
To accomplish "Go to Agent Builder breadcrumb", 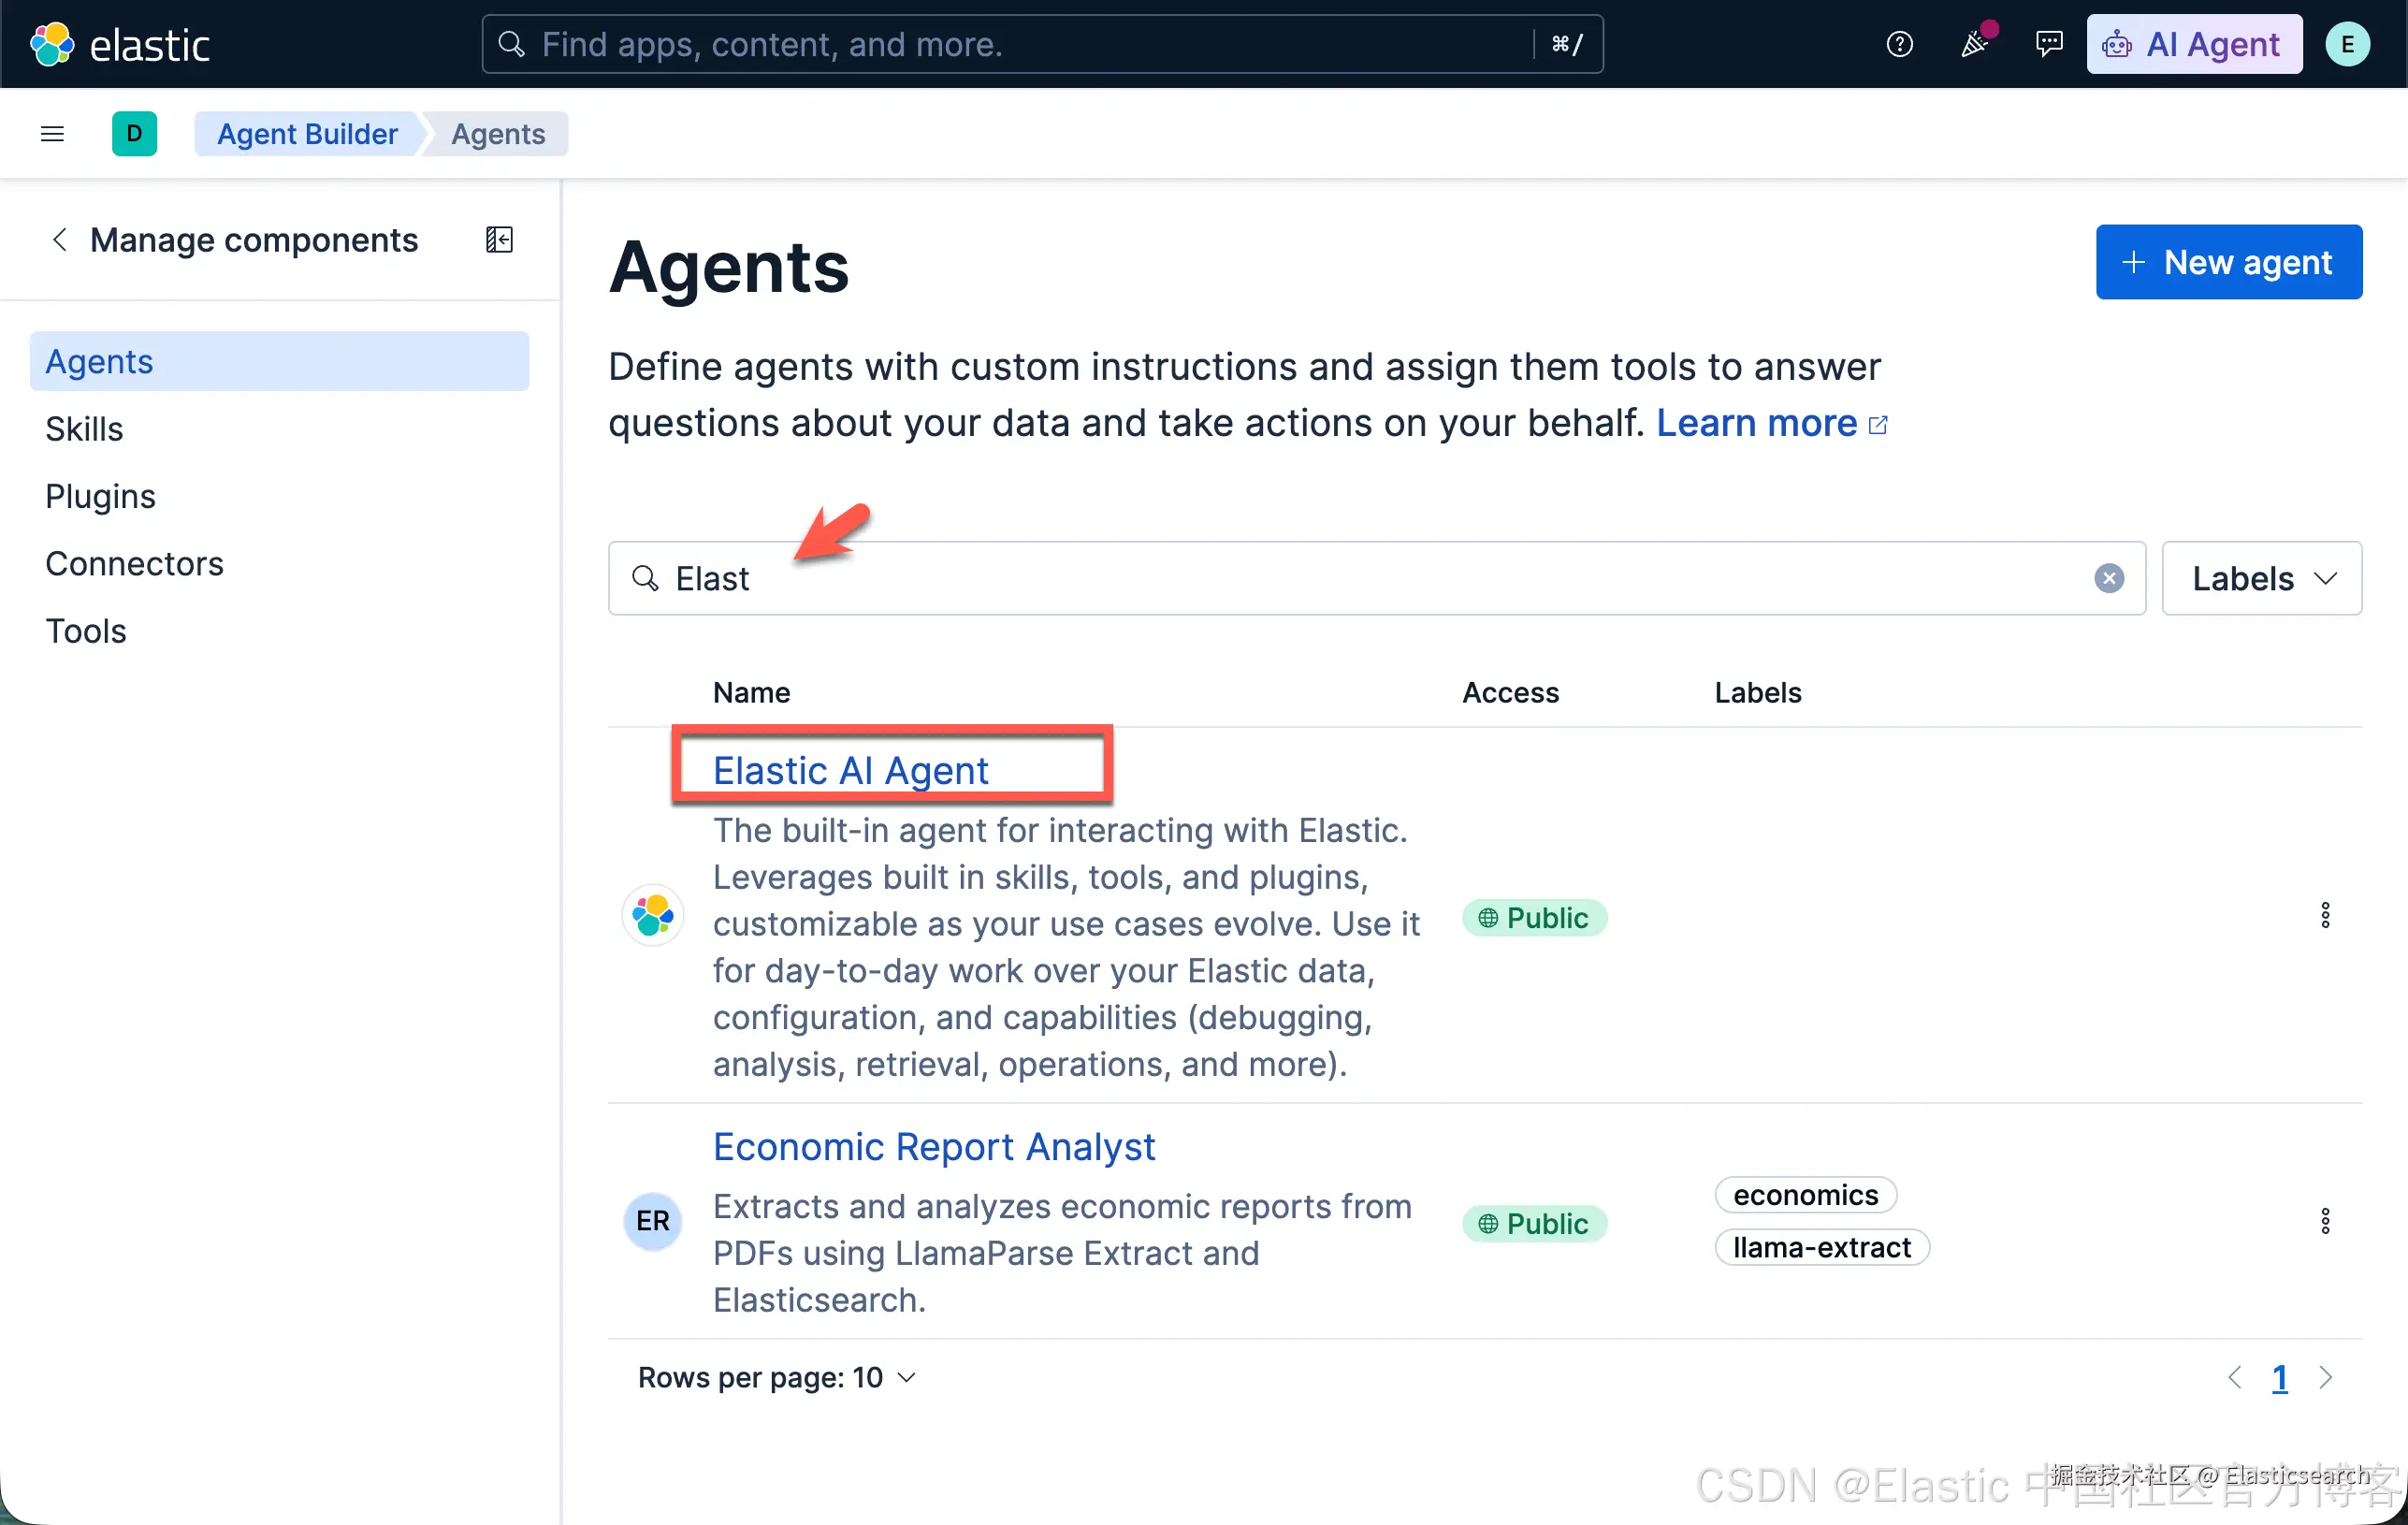I will pyautogui.click(x=307, y=134).
